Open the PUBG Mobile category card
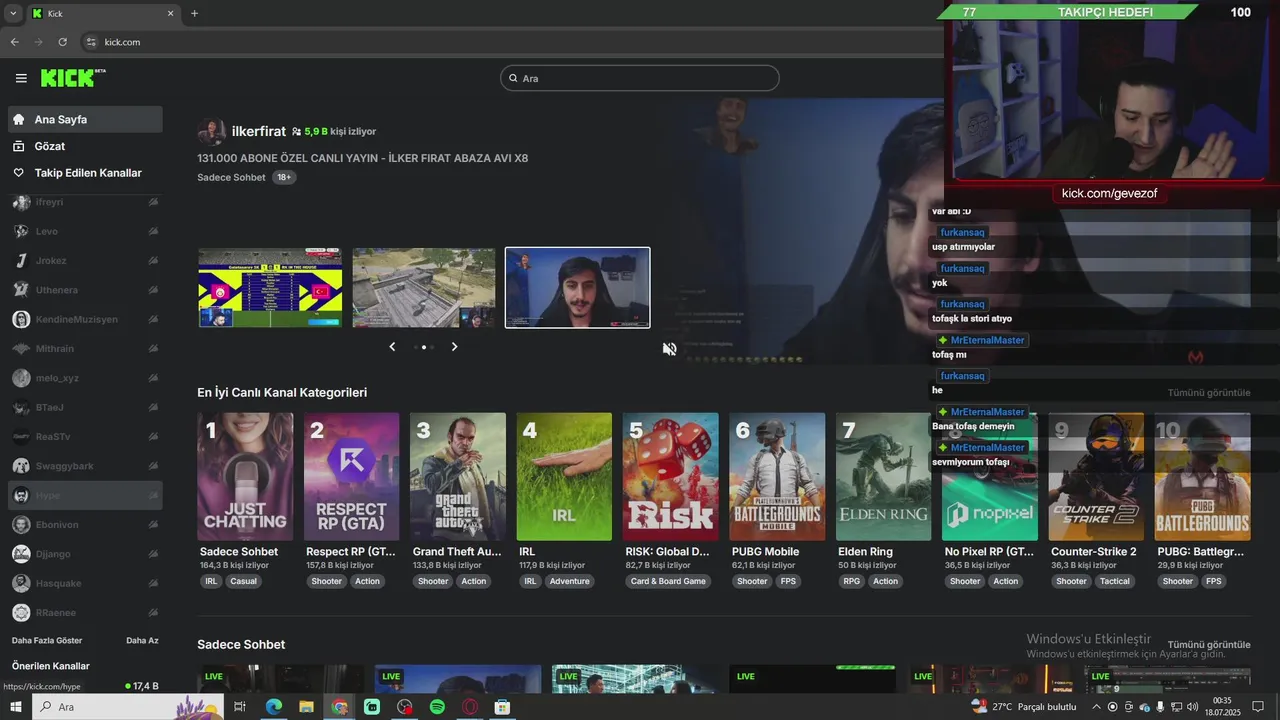Screen dimensions: 1280x720 tap(777, 477)
